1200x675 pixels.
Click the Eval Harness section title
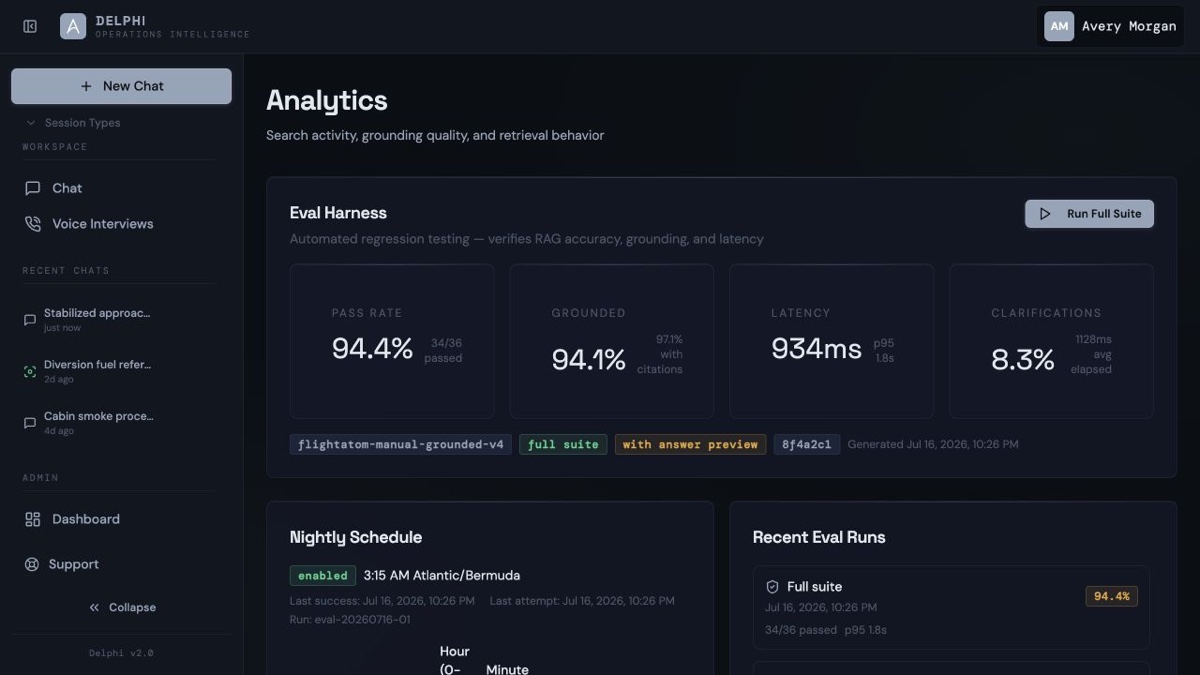(x=338, y=213)
